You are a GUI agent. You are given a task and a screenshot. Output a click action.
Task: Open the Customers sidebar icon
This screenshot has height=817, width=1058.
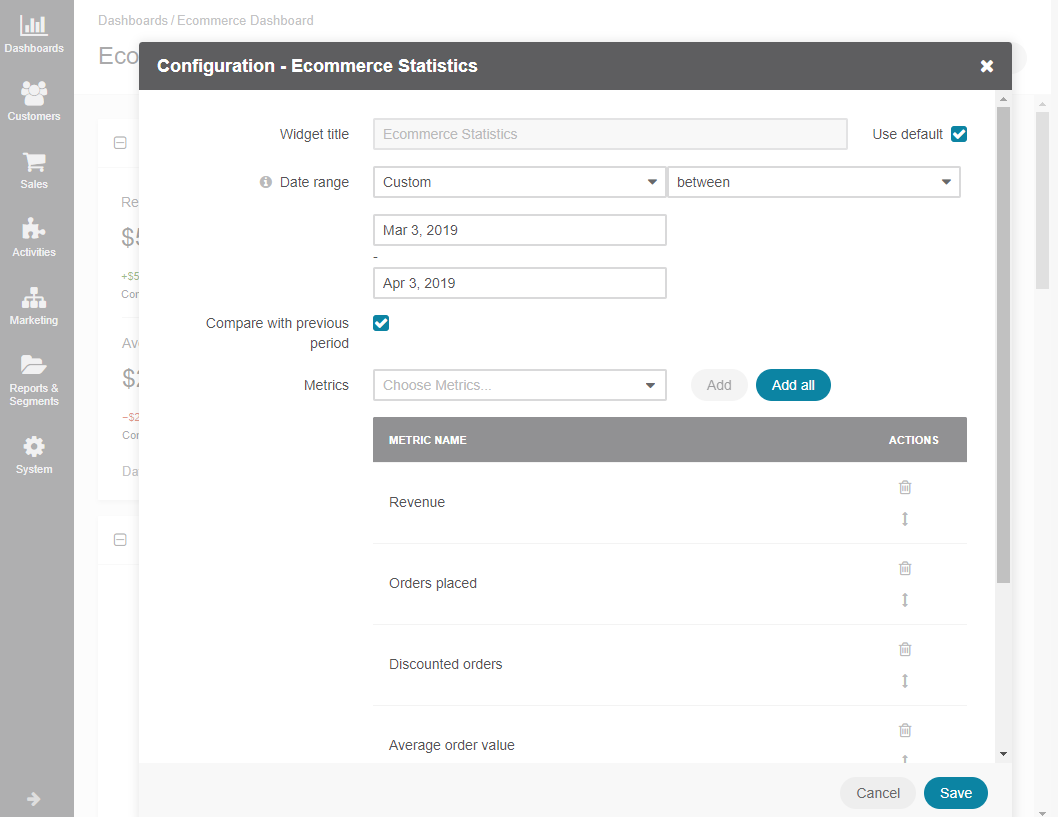34,101
